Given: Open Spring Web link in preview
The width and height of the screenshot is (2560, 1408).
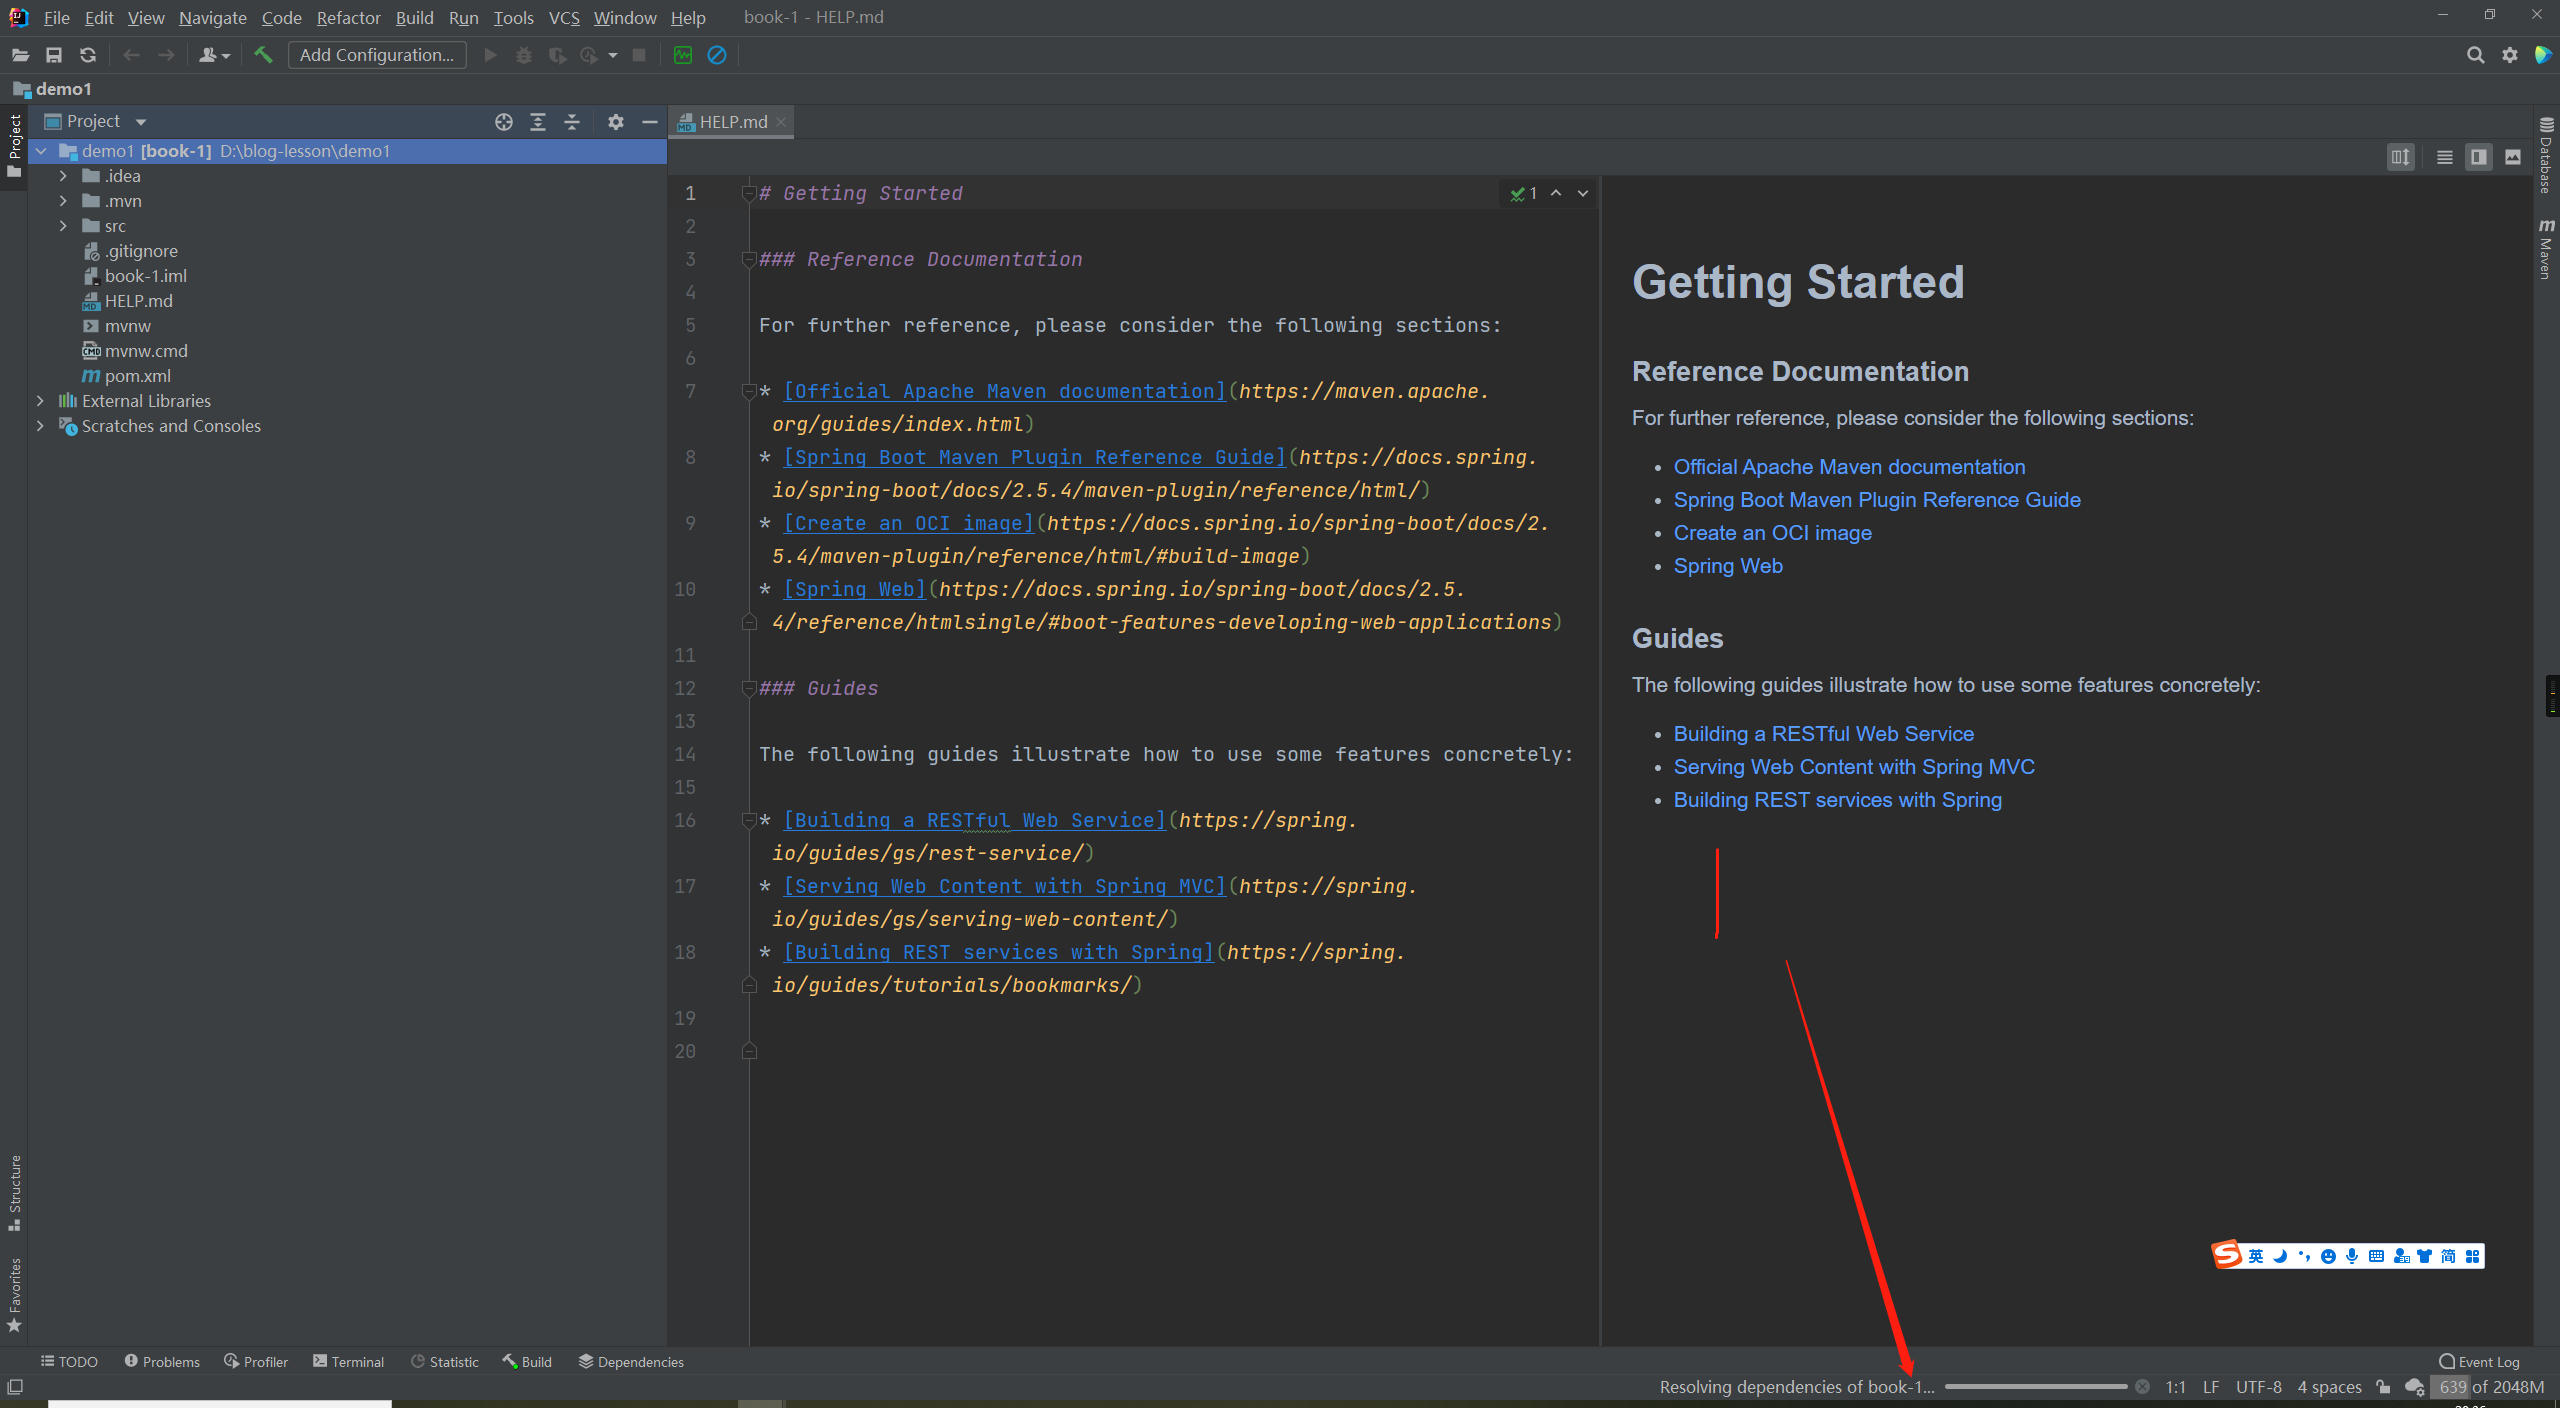Looking at the screenshot, I should point(1727,566).
